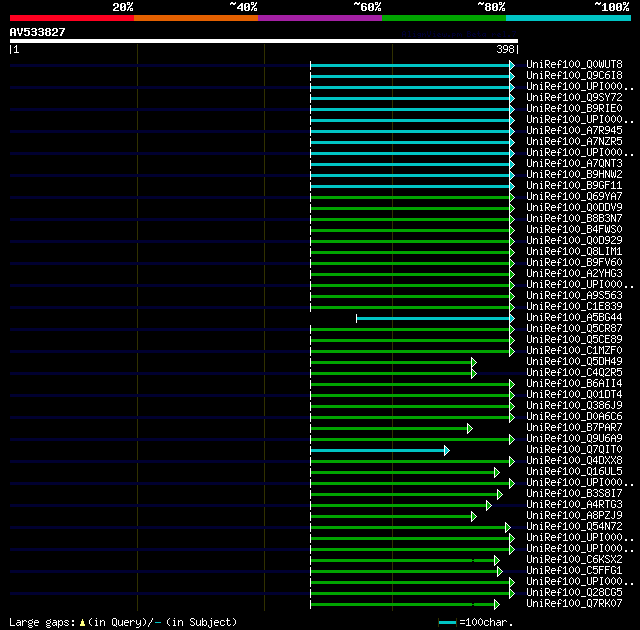Screen dimensions: 640x630
Task: Open hit UniRef100_A4RTG3
Action: tap(574, 505)
